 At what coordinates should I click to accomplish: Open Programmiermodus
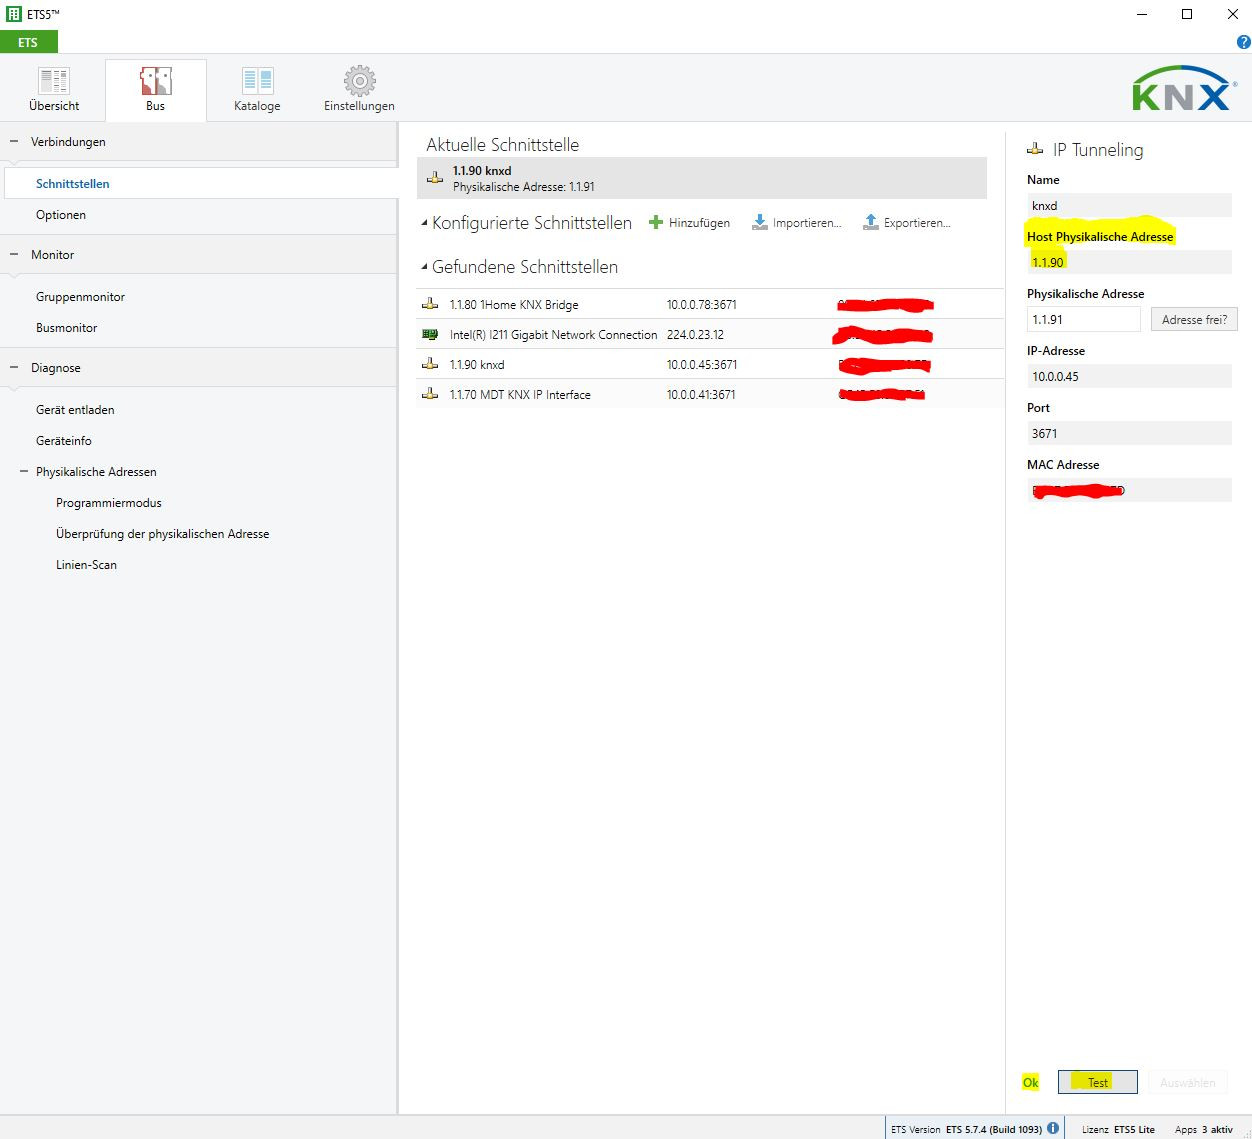pyautogui.click(x=109, y=503)
